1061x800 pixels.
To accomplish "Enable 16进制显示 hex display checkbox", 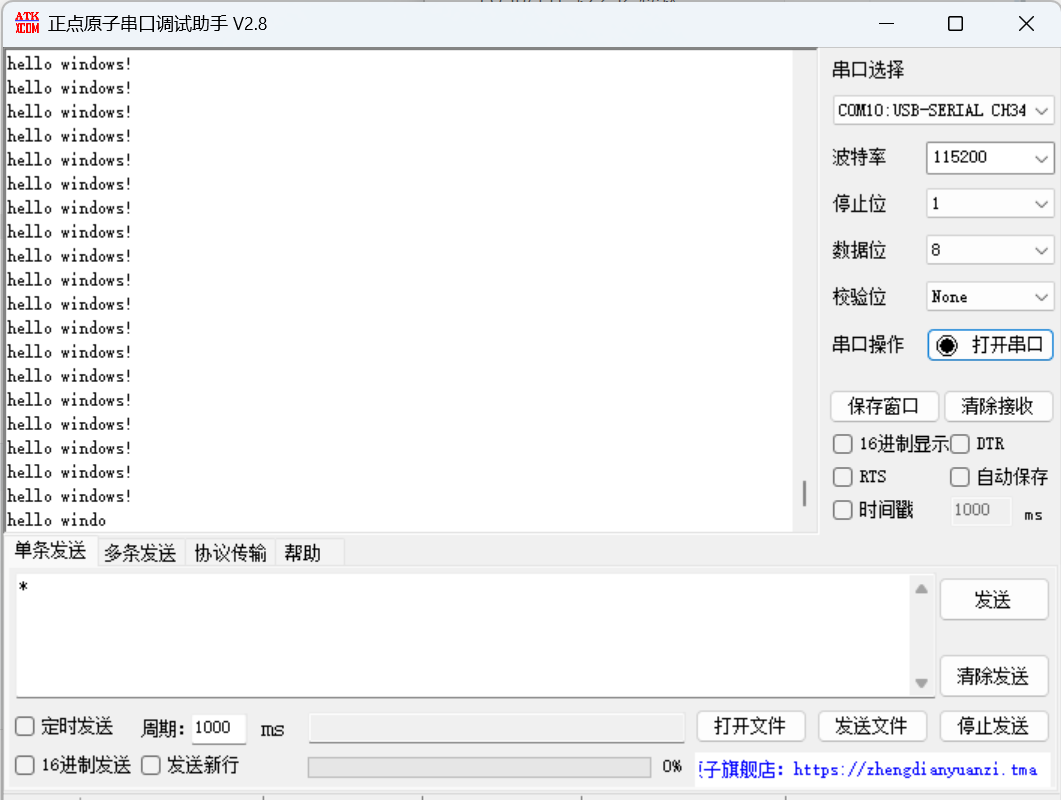I will 842,444.
